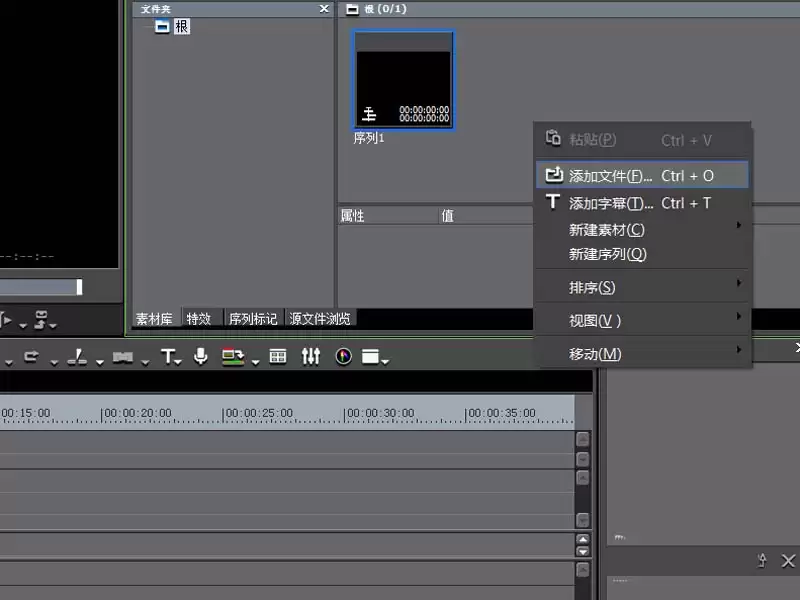Click the colored sequence export icon with arrow
Screen dimensions: 800x600
coord(233,356)
